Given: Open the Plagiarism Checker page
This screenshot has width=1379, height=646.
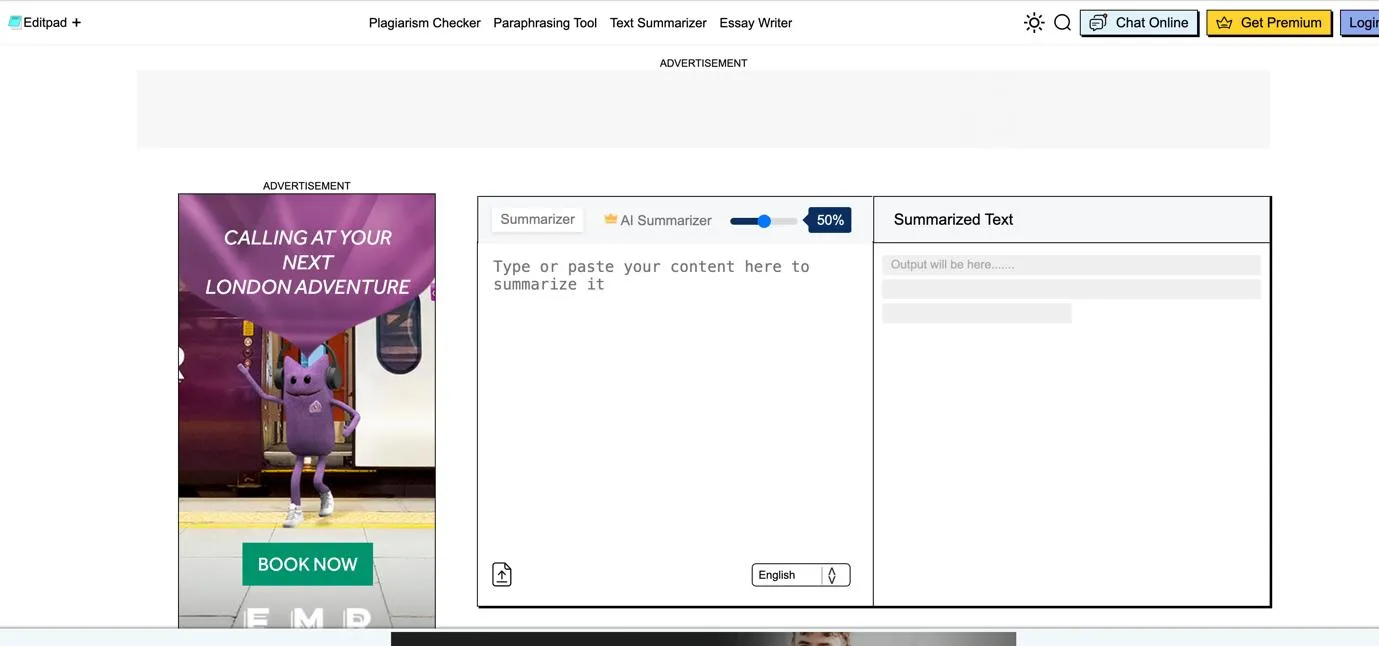Looking at the screenshot, I should tap(424, 22).
